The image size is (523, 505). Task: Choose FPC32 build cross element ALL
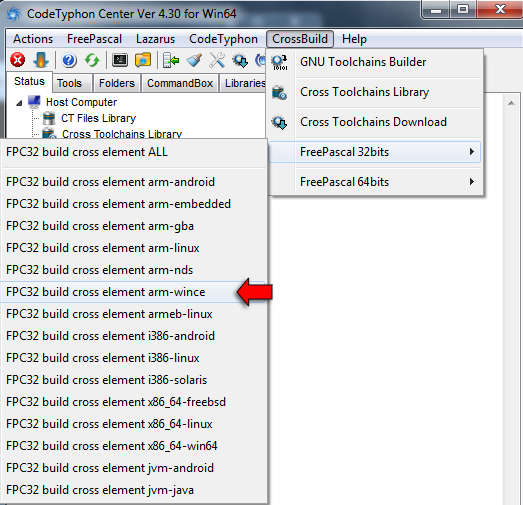133,152
